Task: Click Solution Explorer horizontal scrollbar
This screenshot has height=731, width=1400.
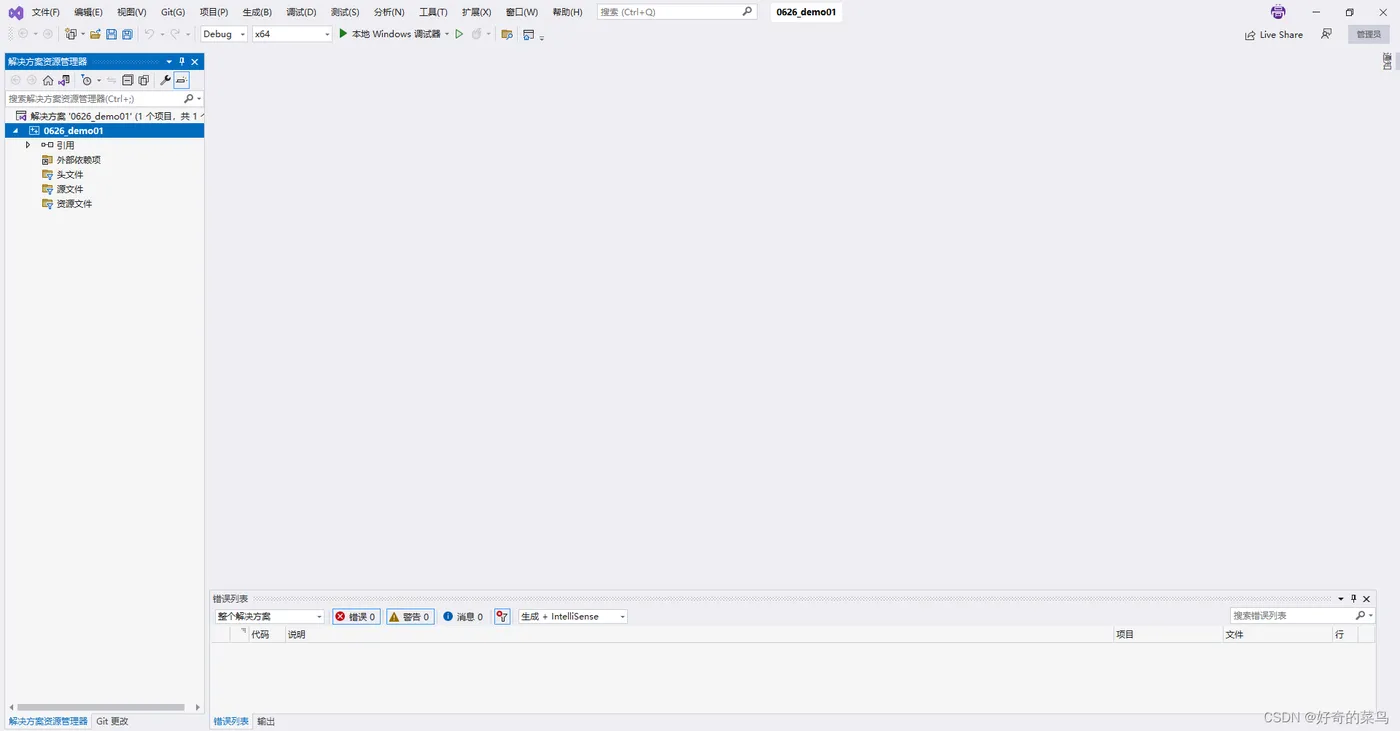Action: (x=101, y=707)
